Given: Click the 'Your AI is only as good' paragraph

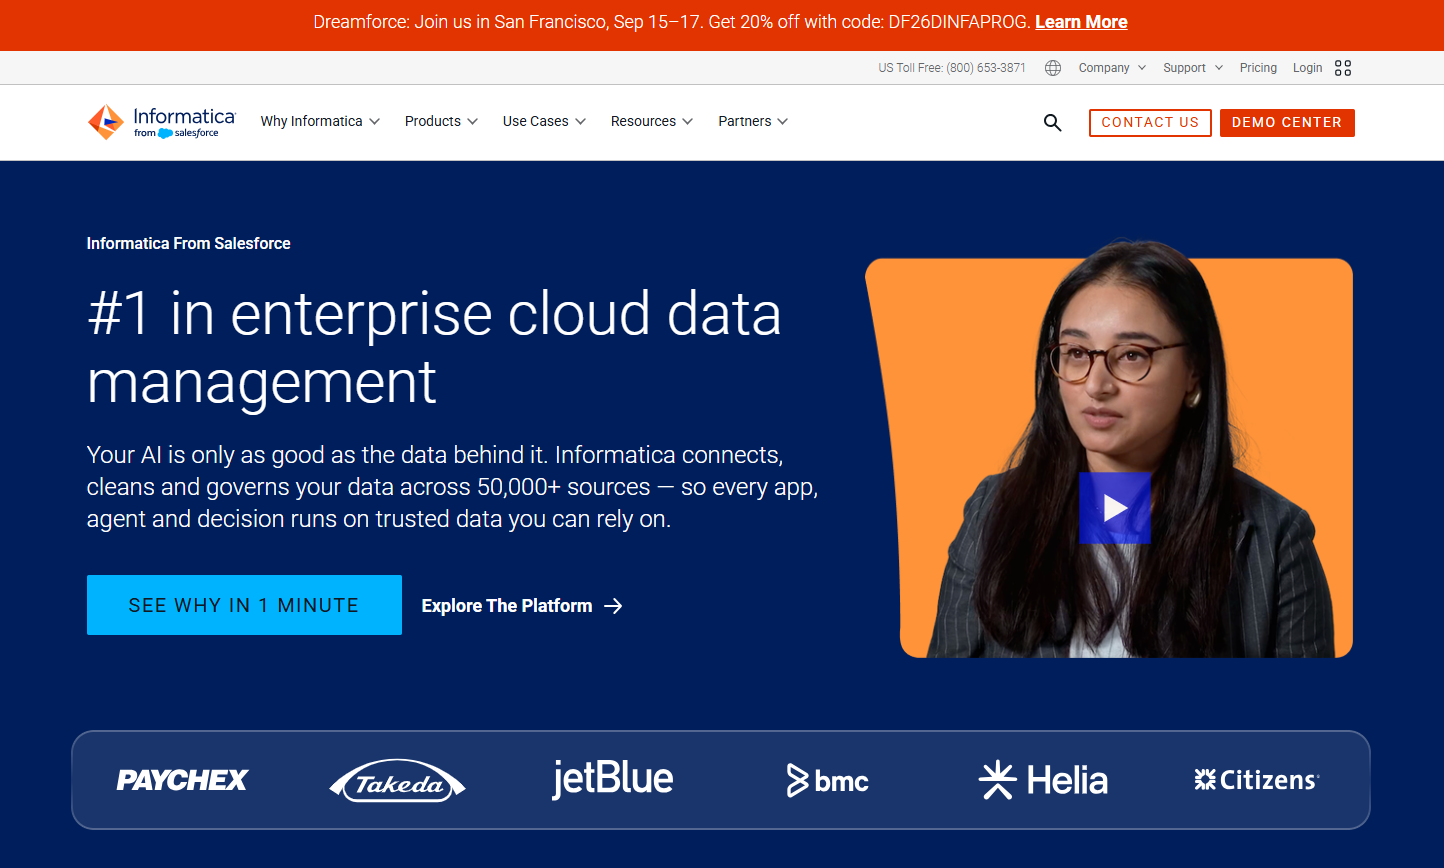Looking at the screenshot, I should pos(453,487).
